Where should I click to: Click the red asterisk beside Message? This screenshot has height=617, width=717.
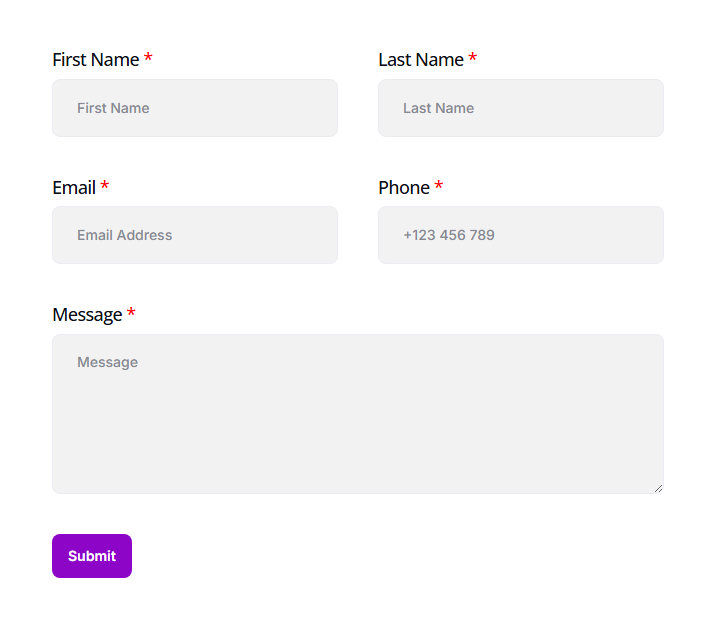coord(131,313)
